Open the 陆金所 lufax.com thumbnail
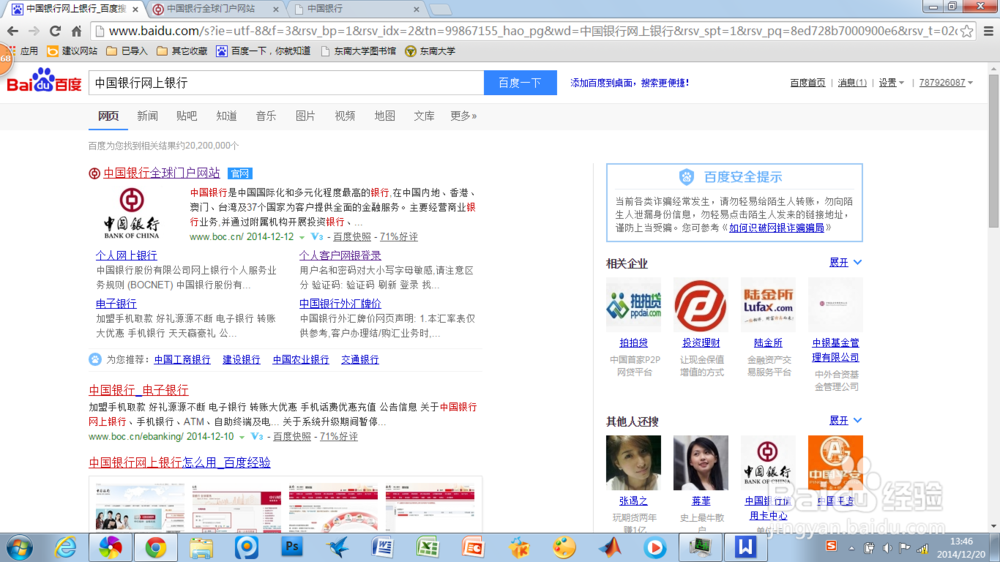 tap(768, 305)
